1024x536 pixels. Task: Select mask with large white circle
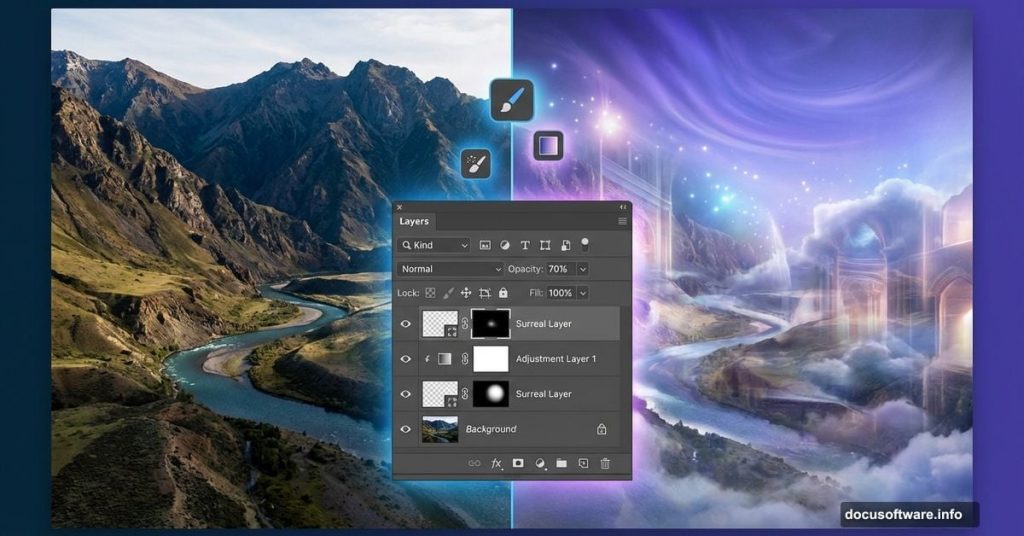coord(490,394)
